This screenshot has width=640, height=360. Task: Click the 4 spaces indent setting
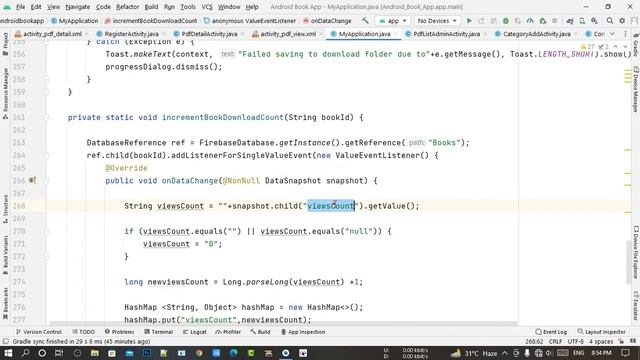(x=601, y=341)
